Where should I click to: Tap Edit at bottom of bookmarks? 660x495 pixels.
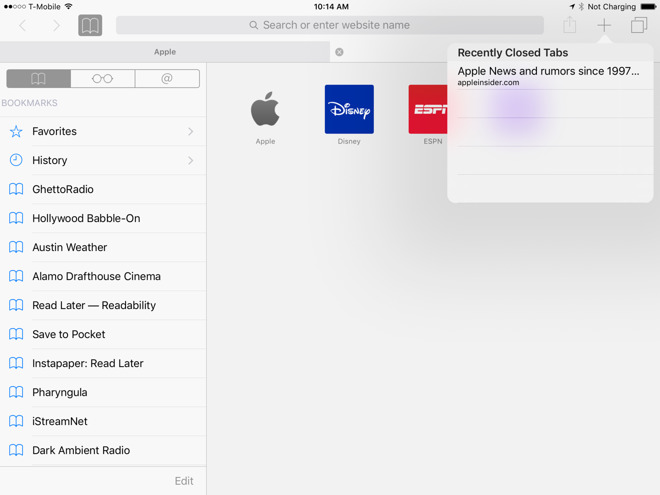184,481
